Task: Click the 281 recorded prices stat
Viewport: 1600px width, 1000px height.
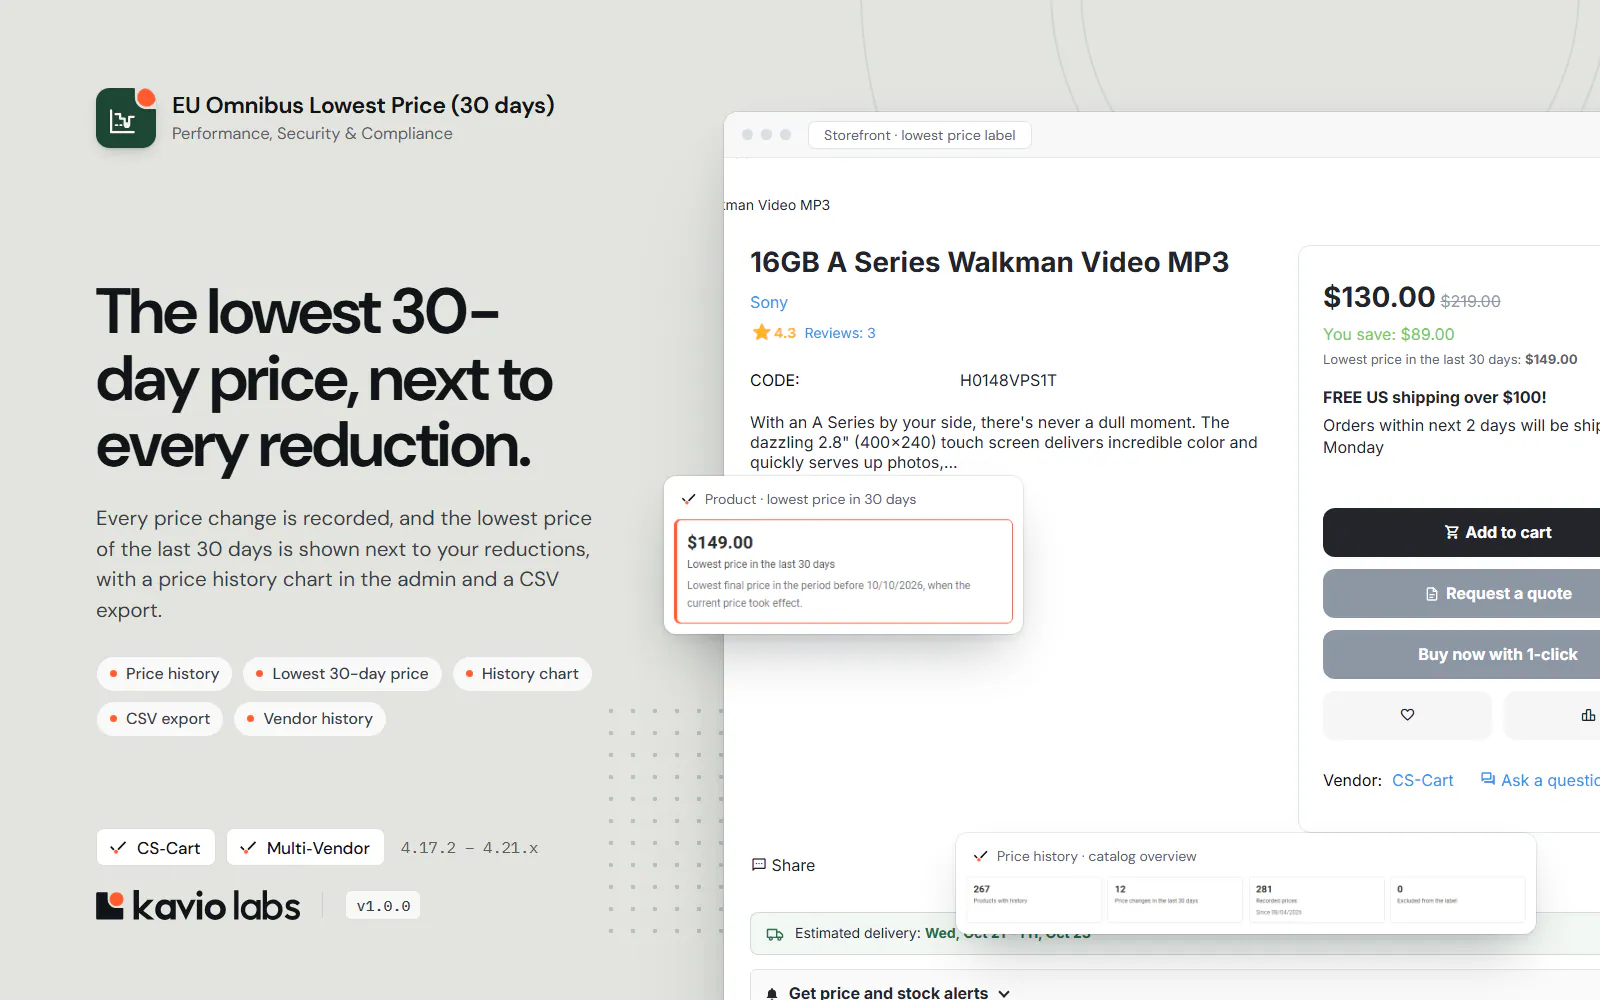Action: [x=1316, y=899]
